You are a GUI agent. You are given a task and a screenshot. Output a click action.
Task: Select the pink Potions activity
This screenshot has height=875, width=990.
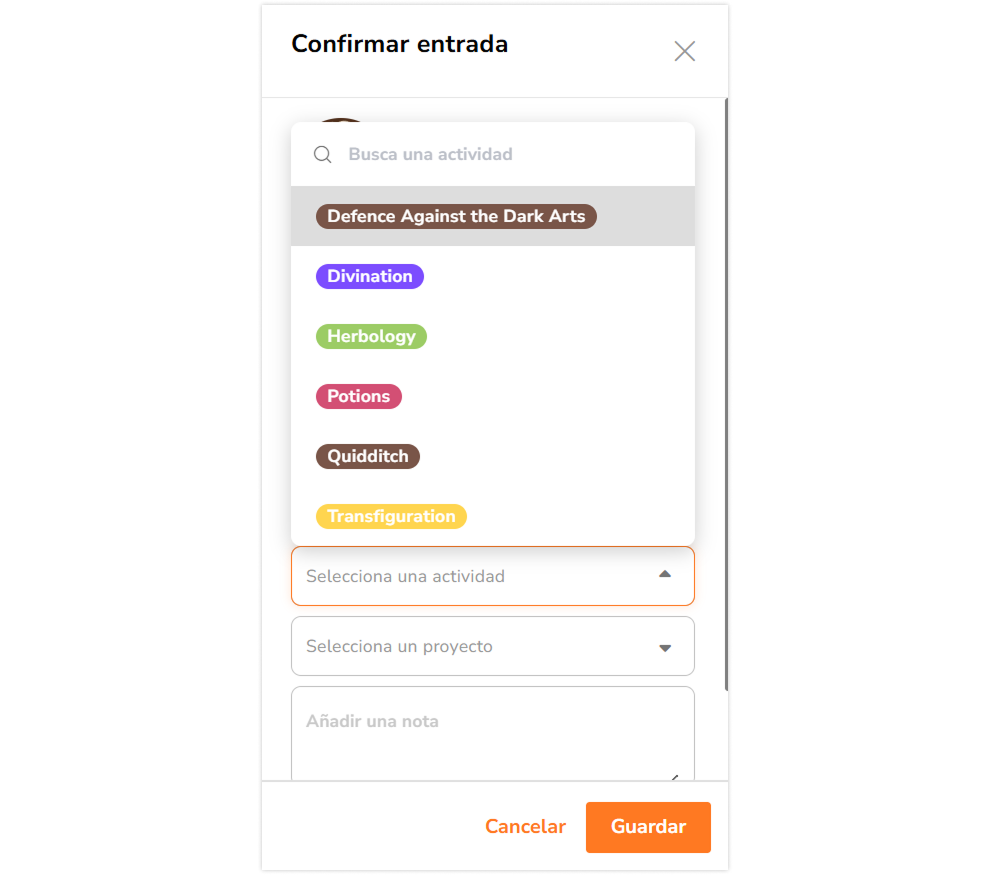click(359, 396)
